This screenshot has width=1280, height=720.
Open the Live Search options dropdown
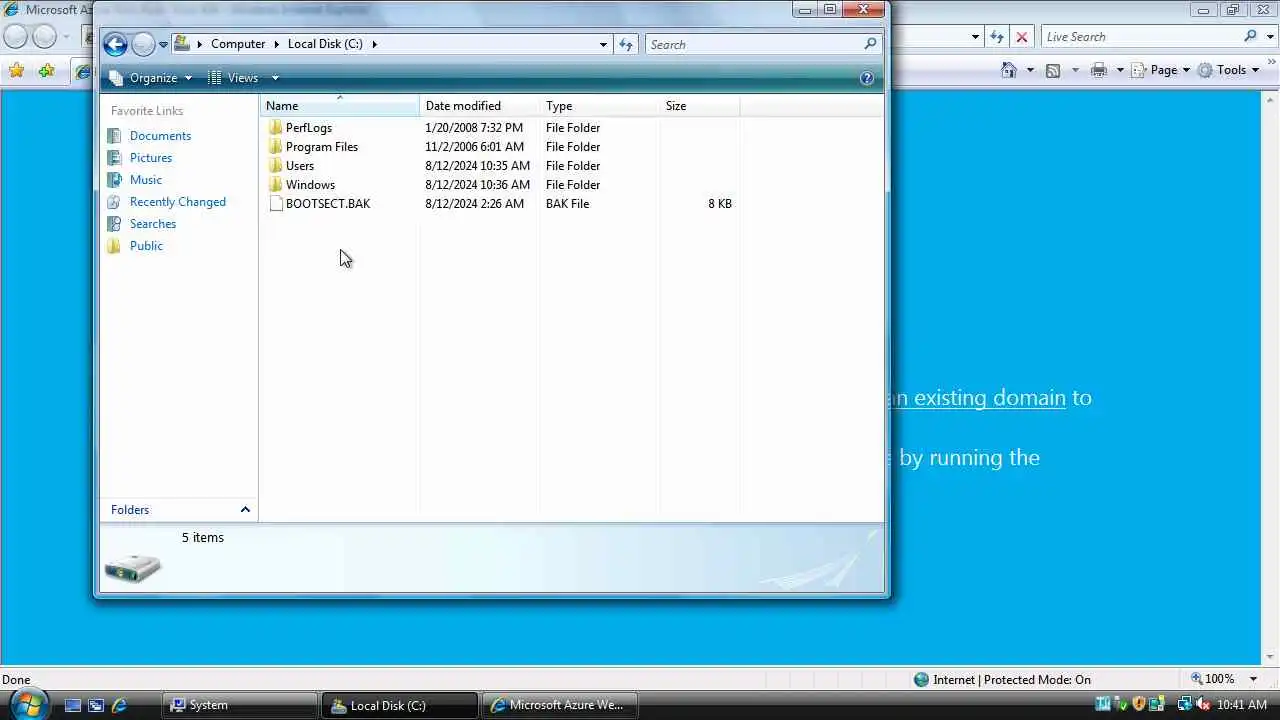1271,37
